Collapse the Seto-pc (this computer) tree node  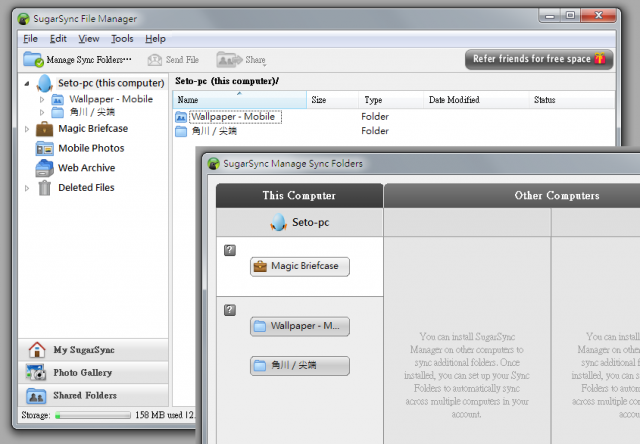pos(27,84)
